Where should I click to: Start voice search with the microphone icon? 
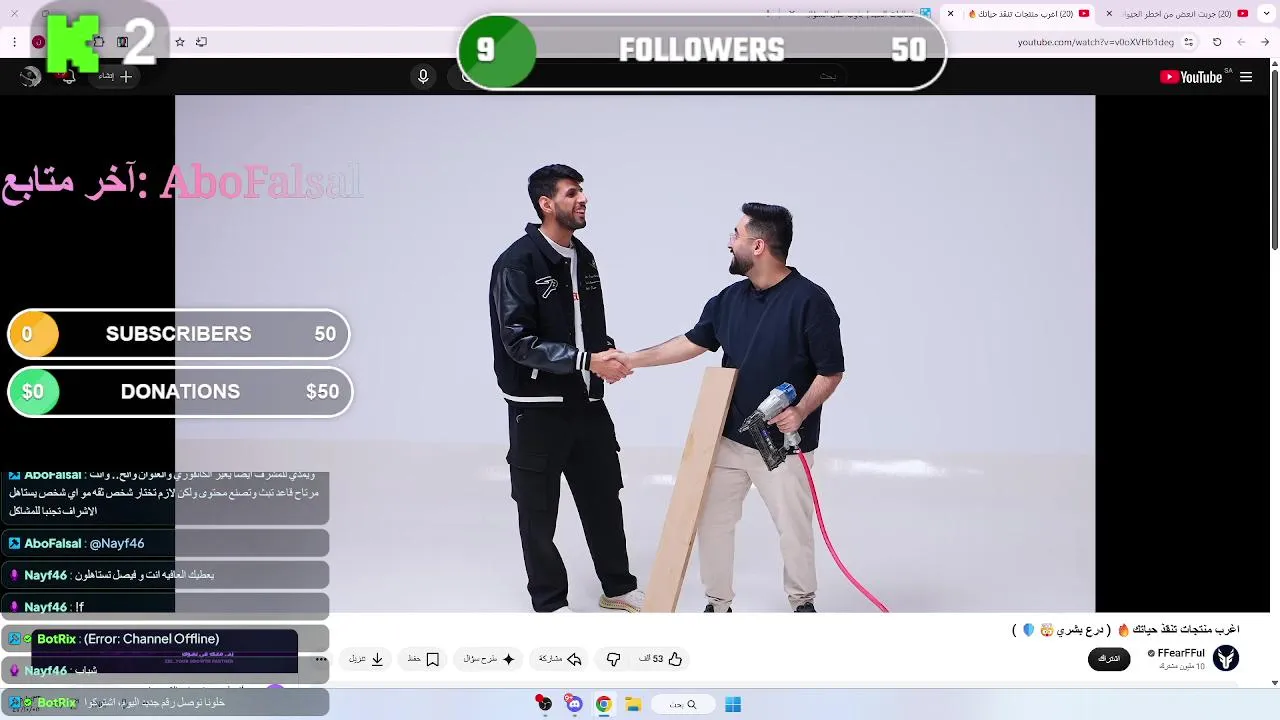[x=423, y=77]
